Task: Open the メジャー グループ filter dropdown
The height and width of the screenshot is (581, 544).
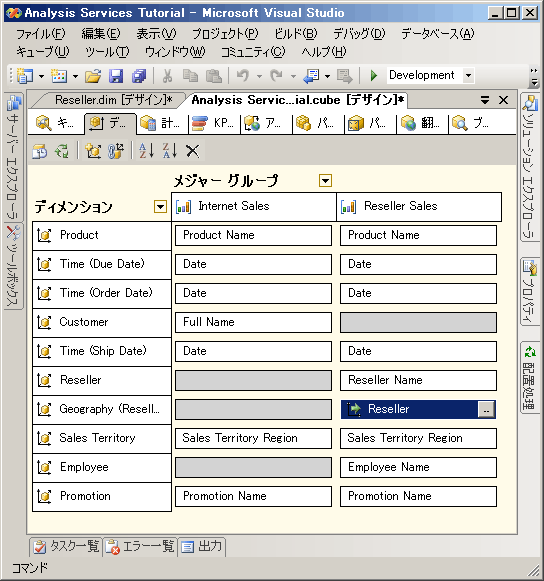Action: tap(325, 181)
